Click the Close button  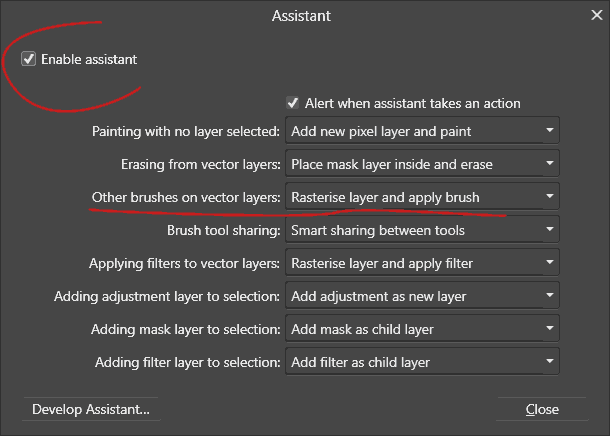point(542,409)
